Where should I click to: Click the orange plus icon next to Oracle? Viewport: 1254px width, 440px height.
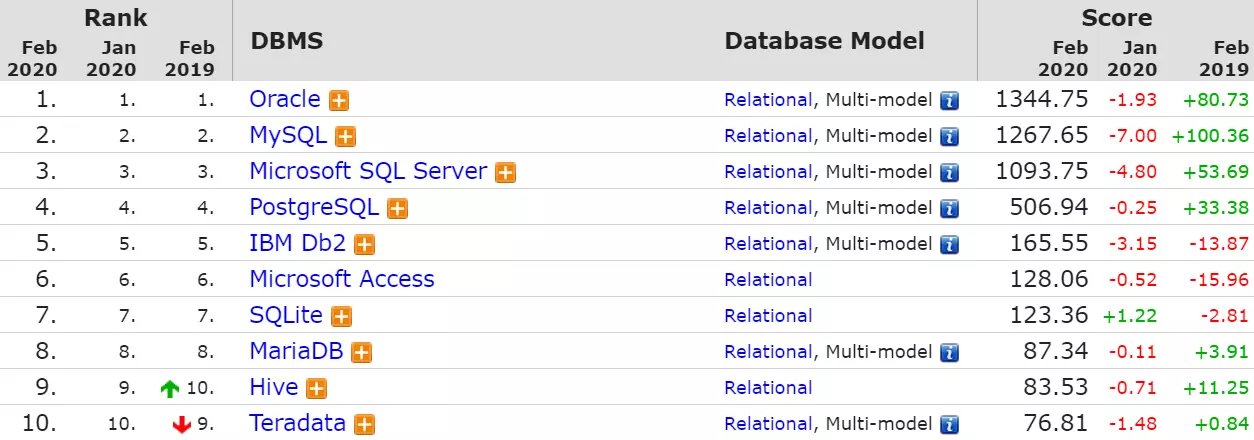340,101
